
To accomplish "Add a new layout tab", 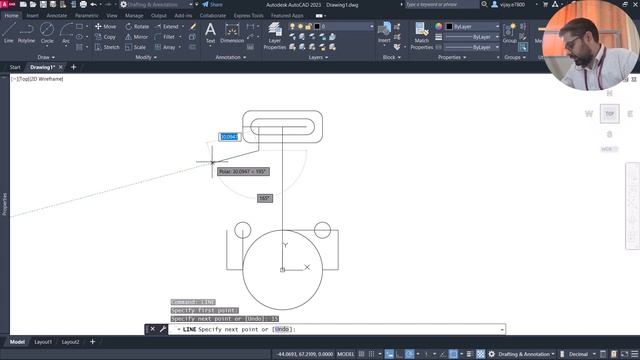I will (92, 342).
